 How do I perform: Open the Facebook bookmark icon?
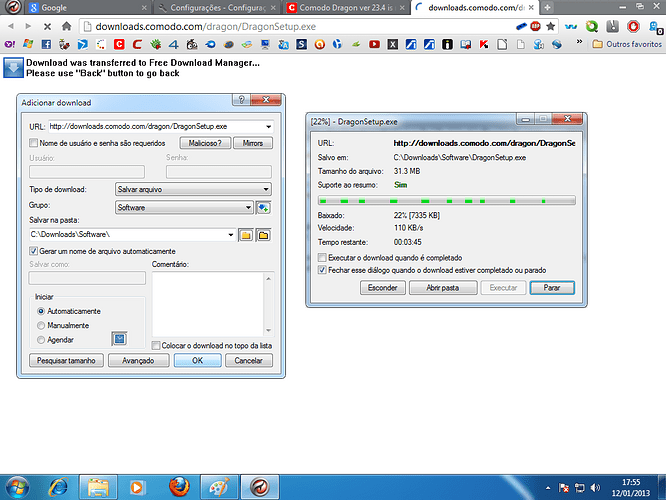[46, 44]
